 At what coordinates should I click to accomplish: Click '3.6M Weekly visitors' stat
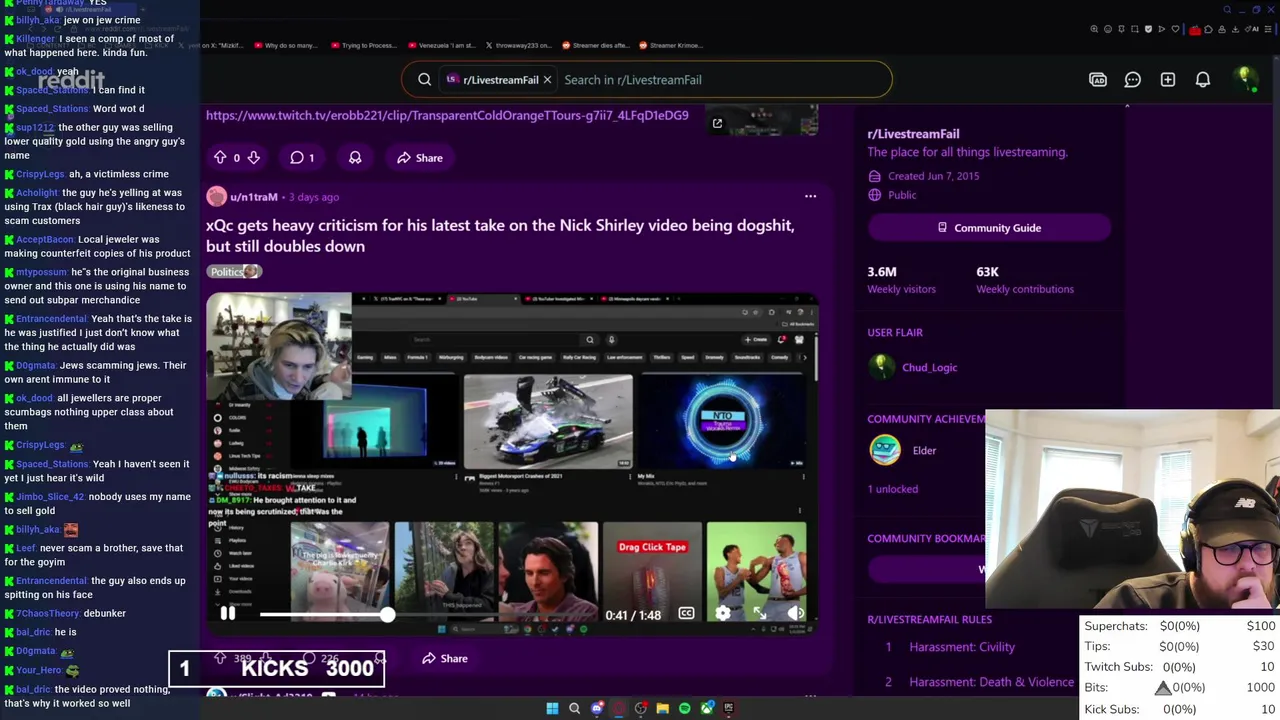[901, 280]
